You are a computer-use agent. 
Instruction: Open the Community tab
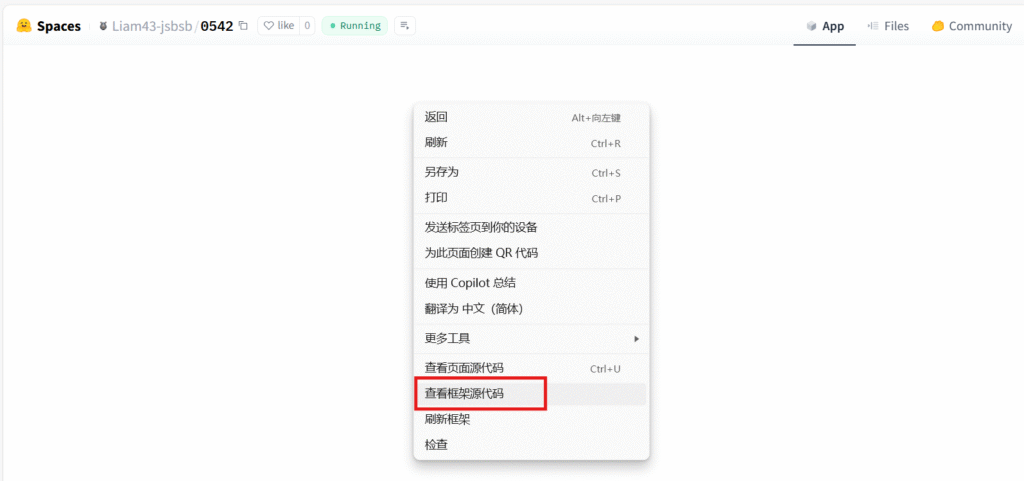pyautogui.click(x=971, y=26)
